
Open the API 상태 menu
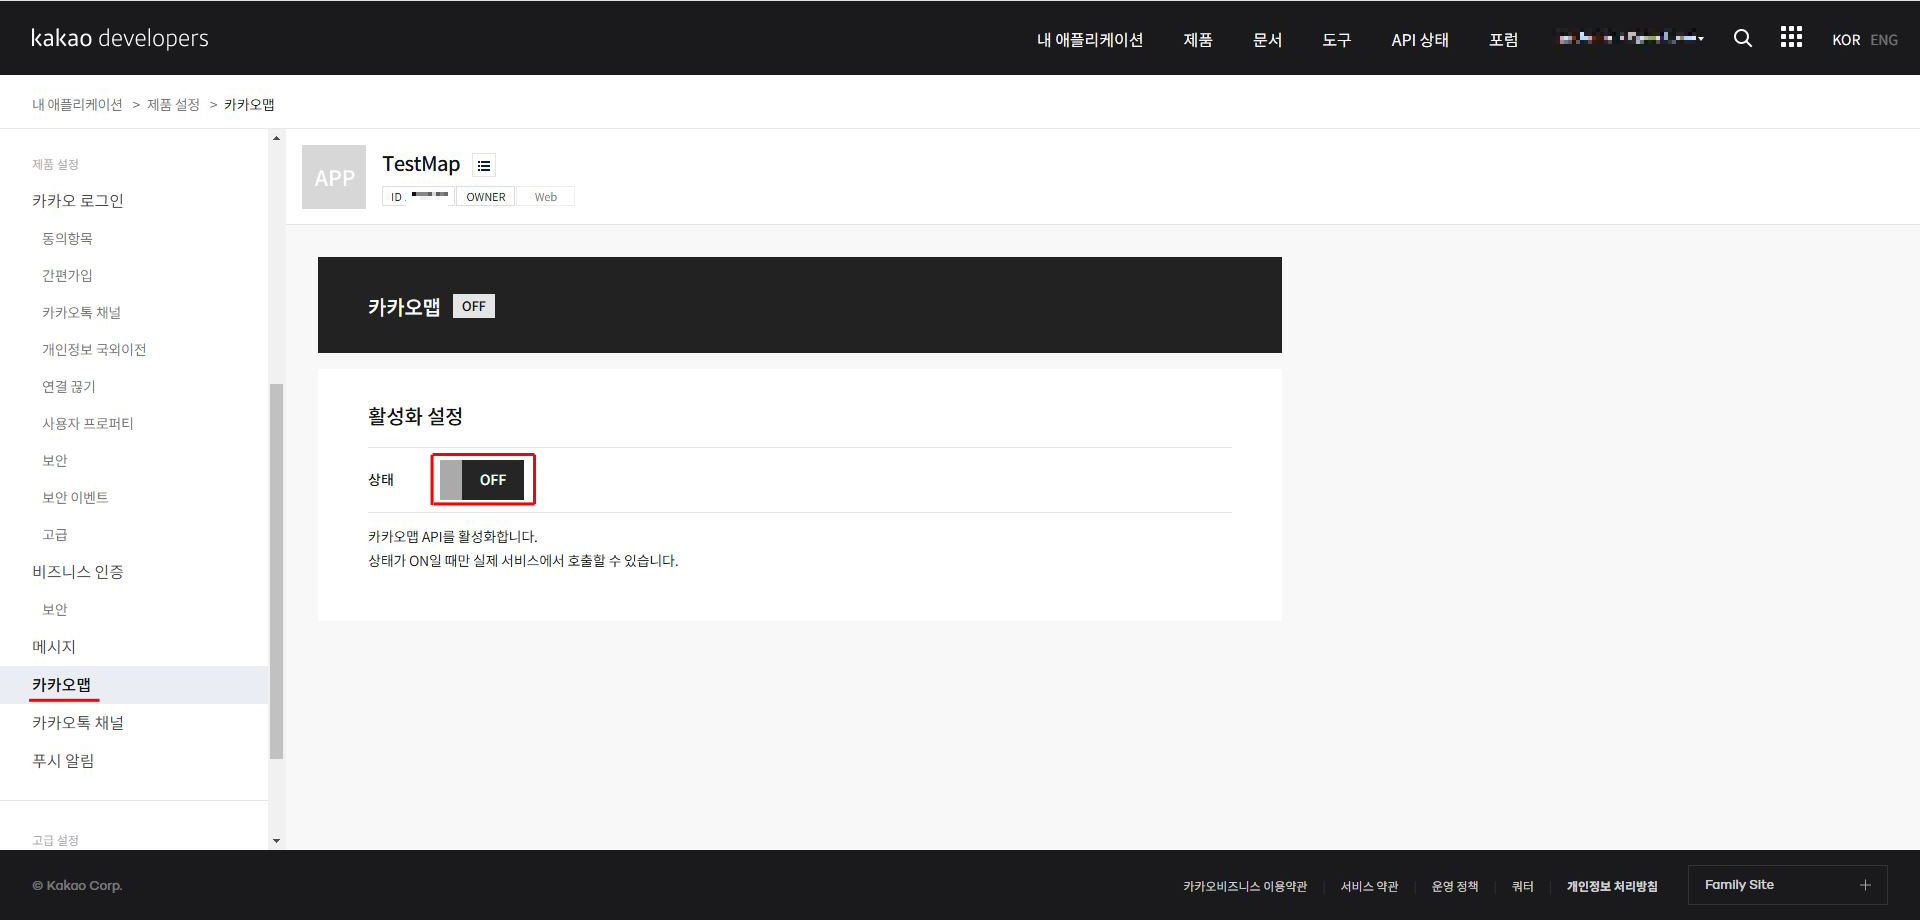pyautogui.click(x=1420, y=40)
